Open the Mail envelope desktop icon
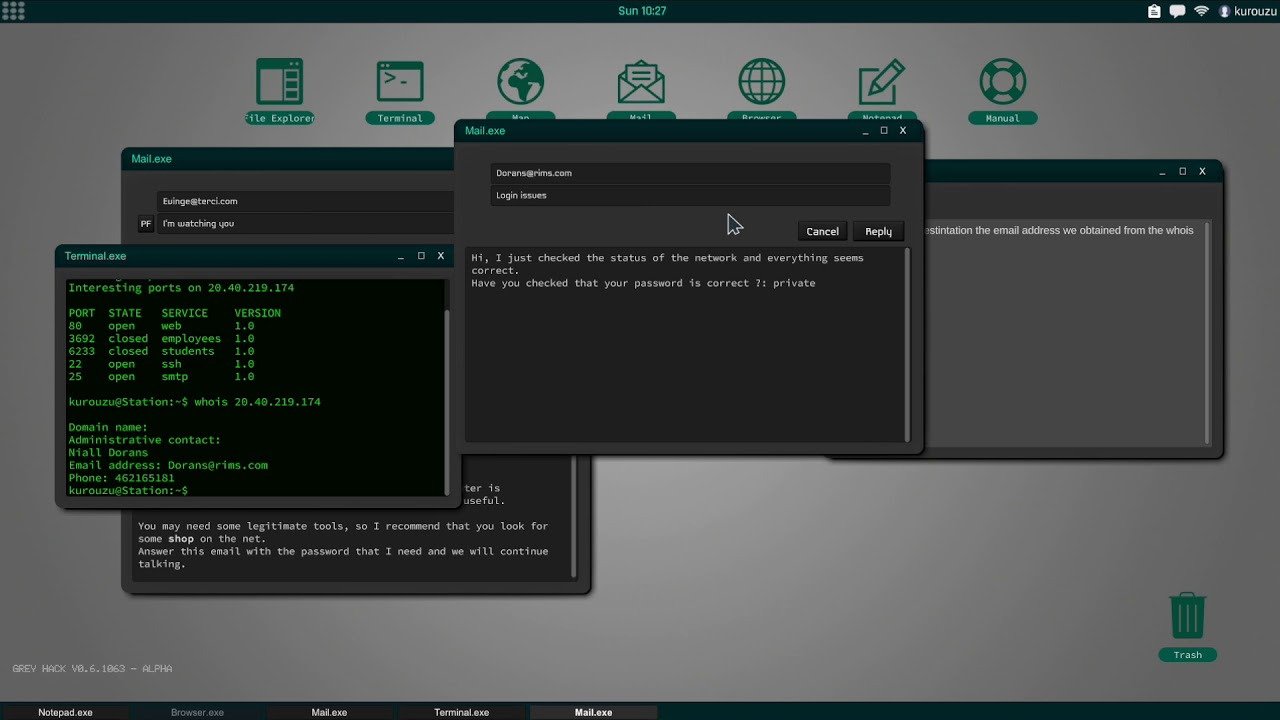The height and width of the screenshot is (720, 1280). 641,83
